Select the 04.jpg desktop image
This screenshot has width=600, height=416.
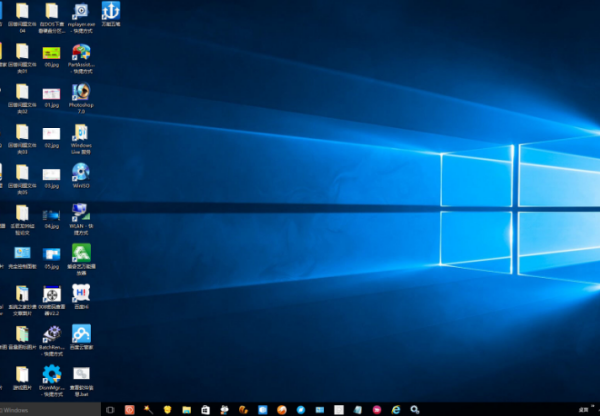pyautogui.click(x=51, y=213)
